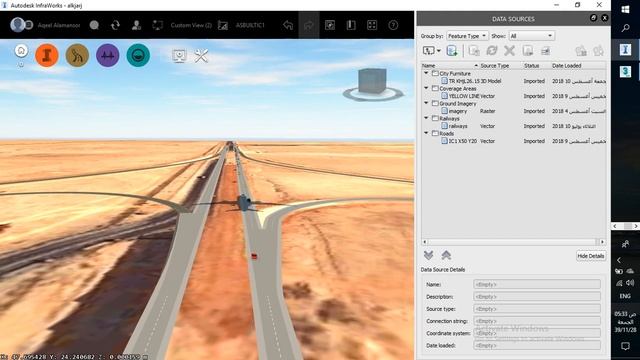Click the undo arrow in top bar
Image resolution: width=640 pixels, height=360 pixels.
tap(288, 25)
